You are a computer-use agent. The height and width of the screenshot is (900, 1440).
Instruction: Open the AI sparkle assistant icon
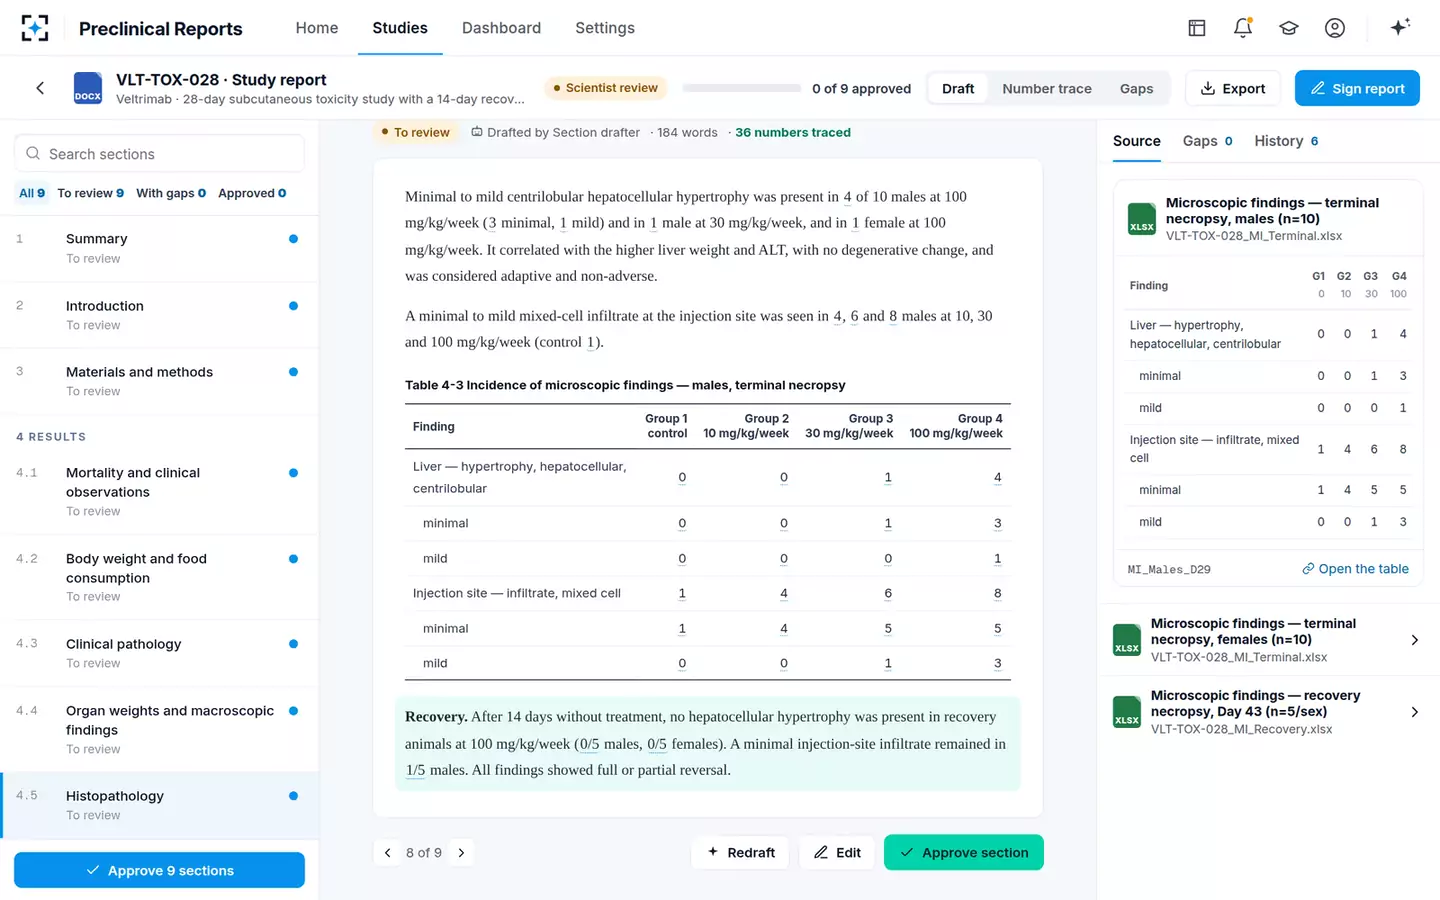(1400, 27)
